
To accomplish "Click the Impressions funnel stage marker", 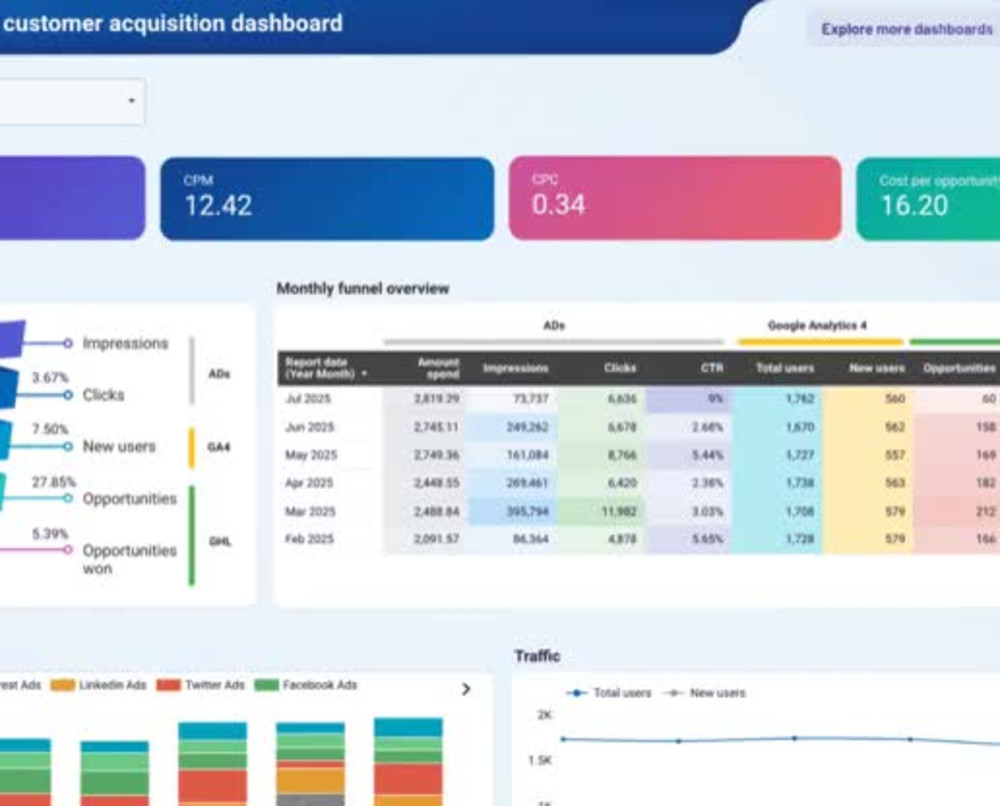I will (x=68, y=343).
